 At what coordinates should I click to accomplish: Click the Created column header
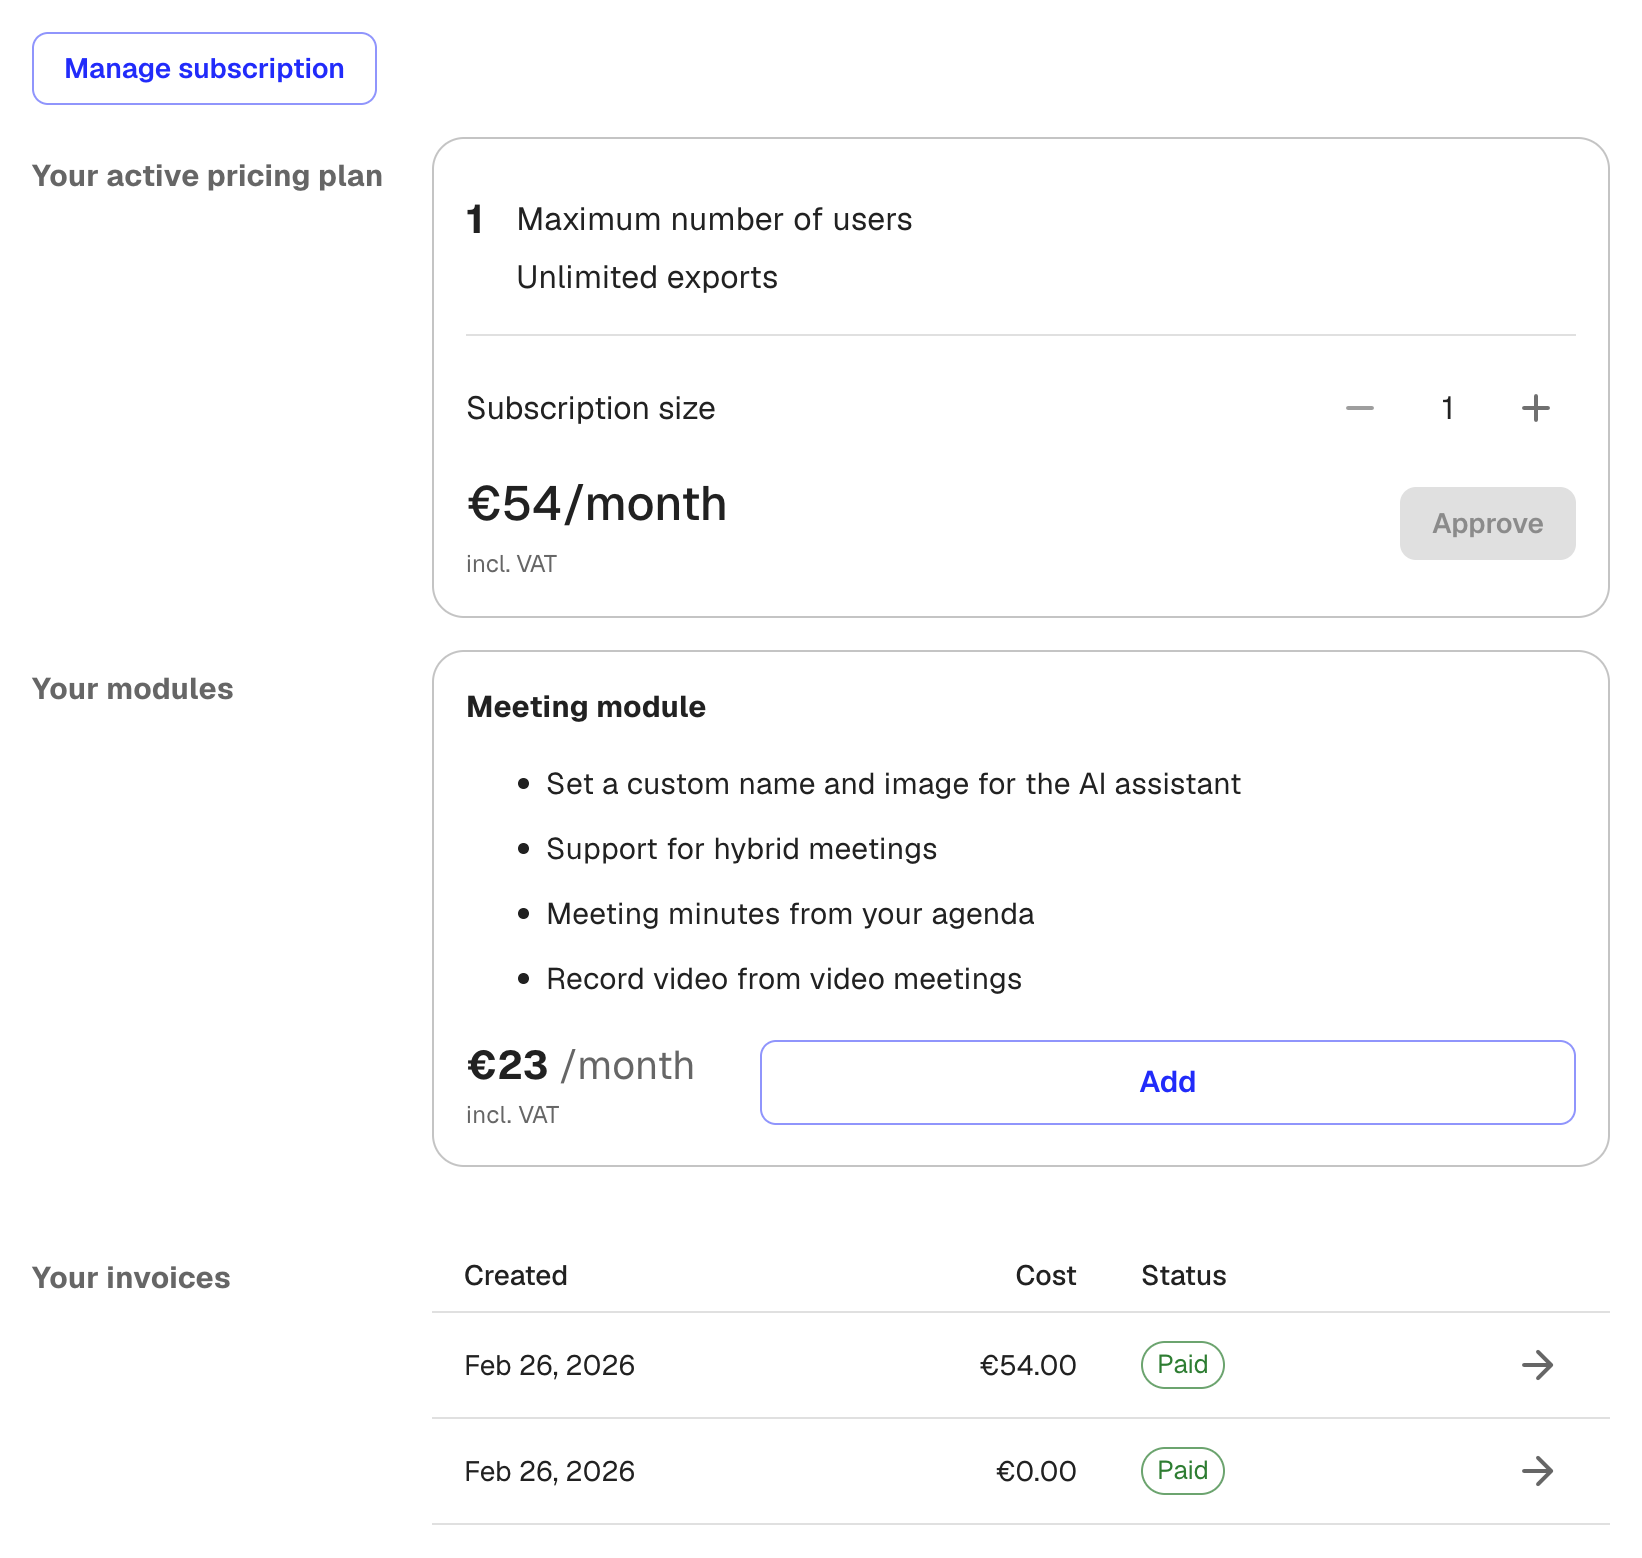[515, 1275]
